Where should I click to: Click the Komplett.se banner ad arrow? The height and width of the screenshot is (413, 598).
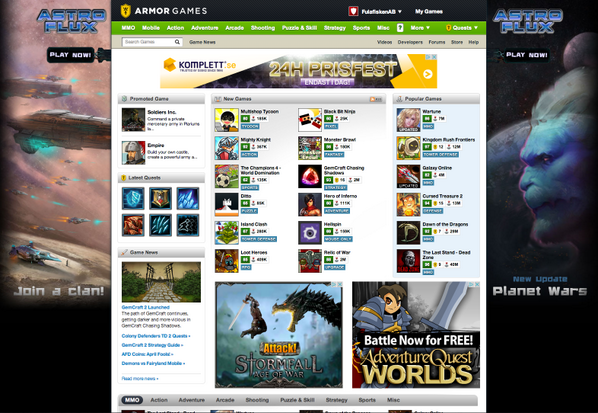(428, 74)
